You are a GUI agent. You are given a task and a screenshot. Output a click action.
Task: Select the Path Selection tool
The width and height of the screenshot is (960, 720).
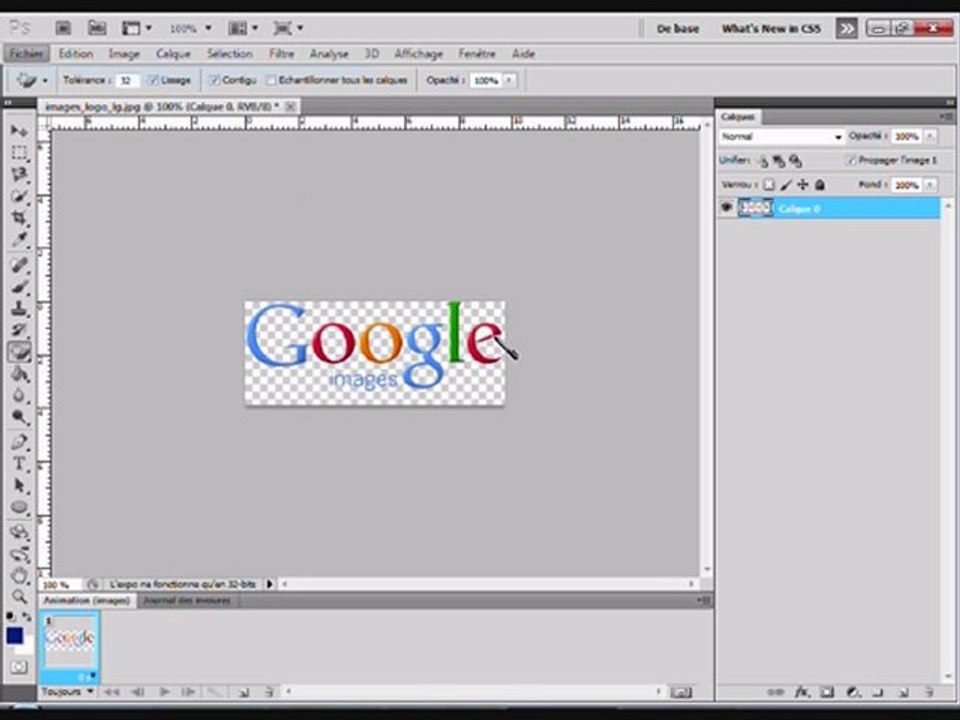pyautogui.click(x=19, y=486)
